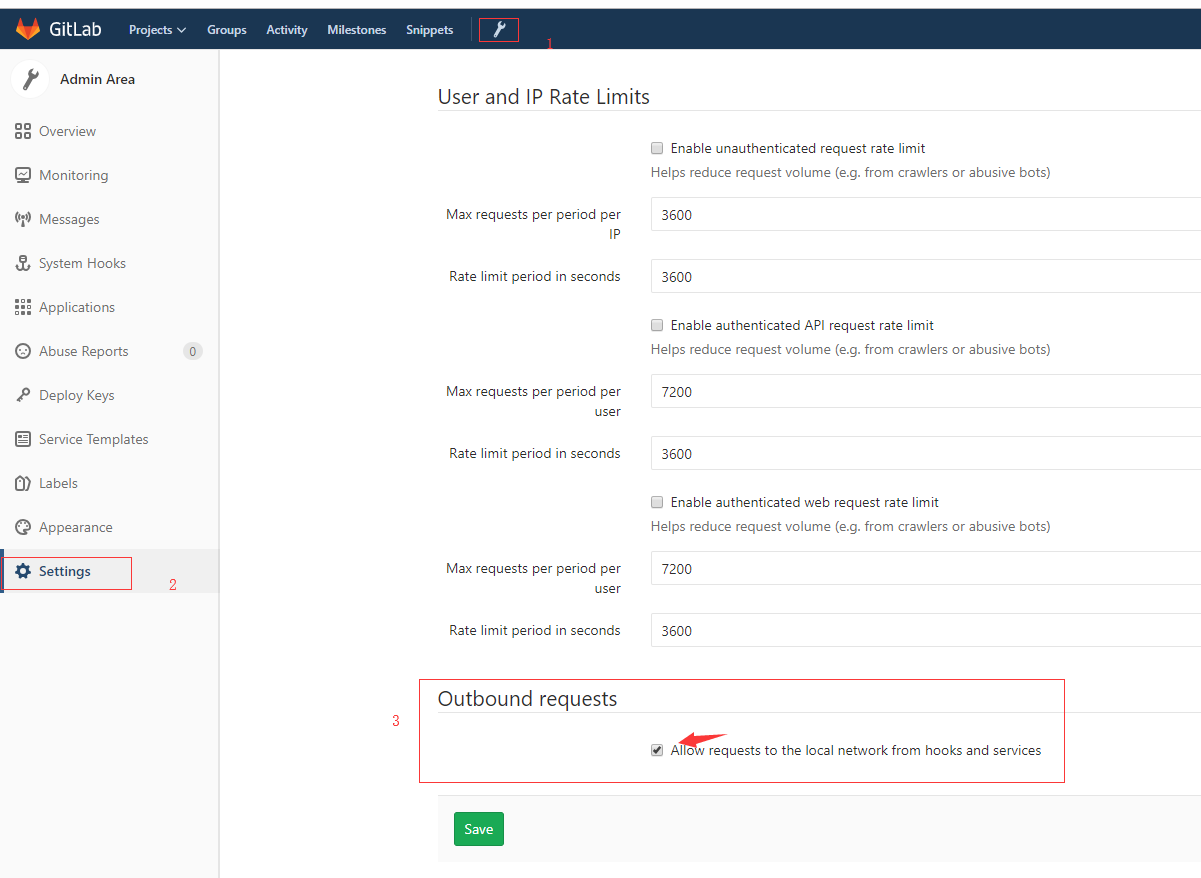The image size is (1201, 878).
Task: Go to the Groups menu
Action: click(x=226, y=29)
